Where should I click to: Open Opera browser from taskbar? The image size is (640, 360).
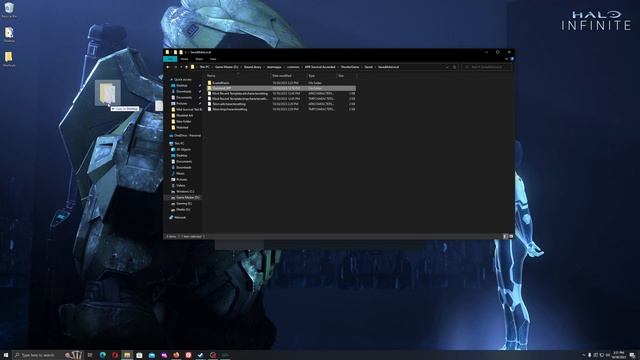(x=115, y=355)
